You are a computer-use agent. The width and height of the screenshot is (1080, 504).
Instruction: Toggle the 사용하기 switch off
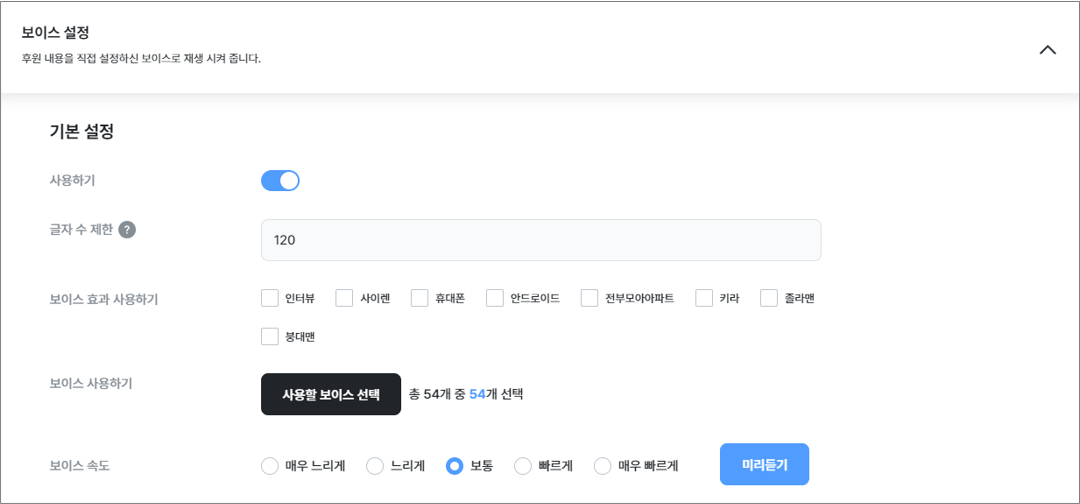click(x=280, y=180)
